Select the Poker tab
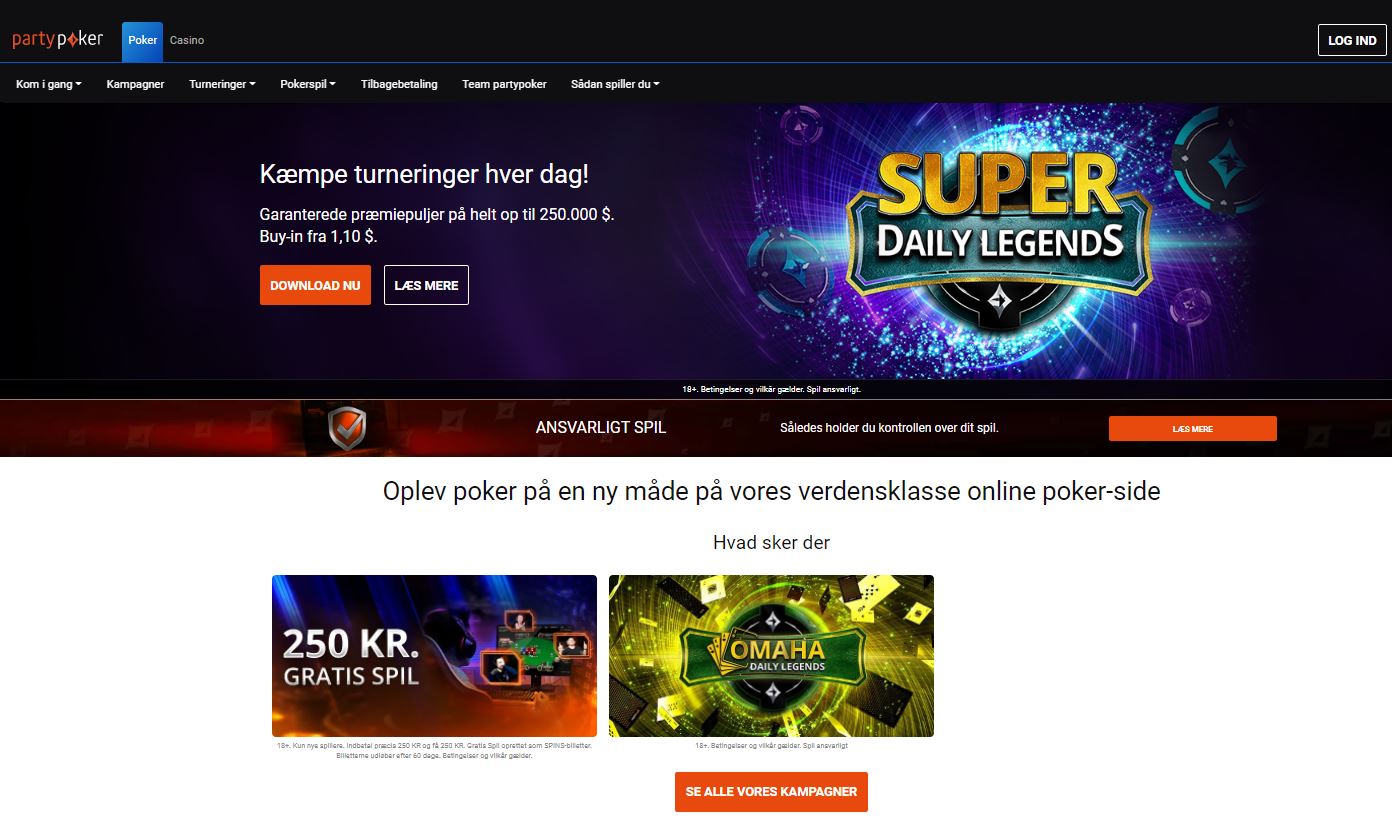Screen dimensions: 1392x828 [x=142, y=41]
